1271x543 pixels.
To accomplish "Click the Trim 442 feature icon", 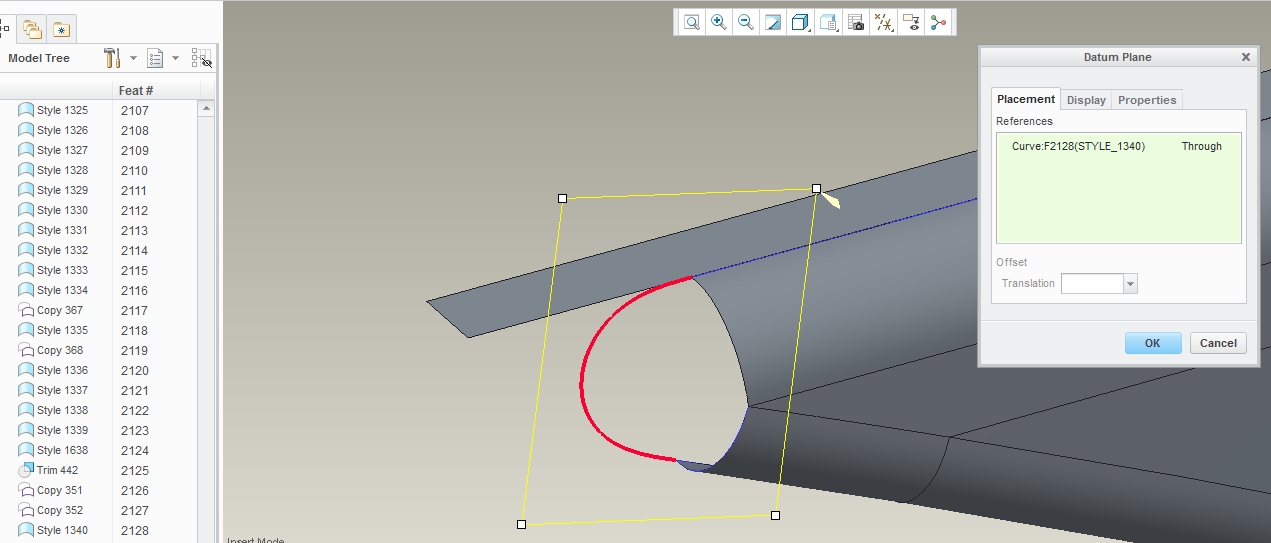I will (x=26, y=470).
